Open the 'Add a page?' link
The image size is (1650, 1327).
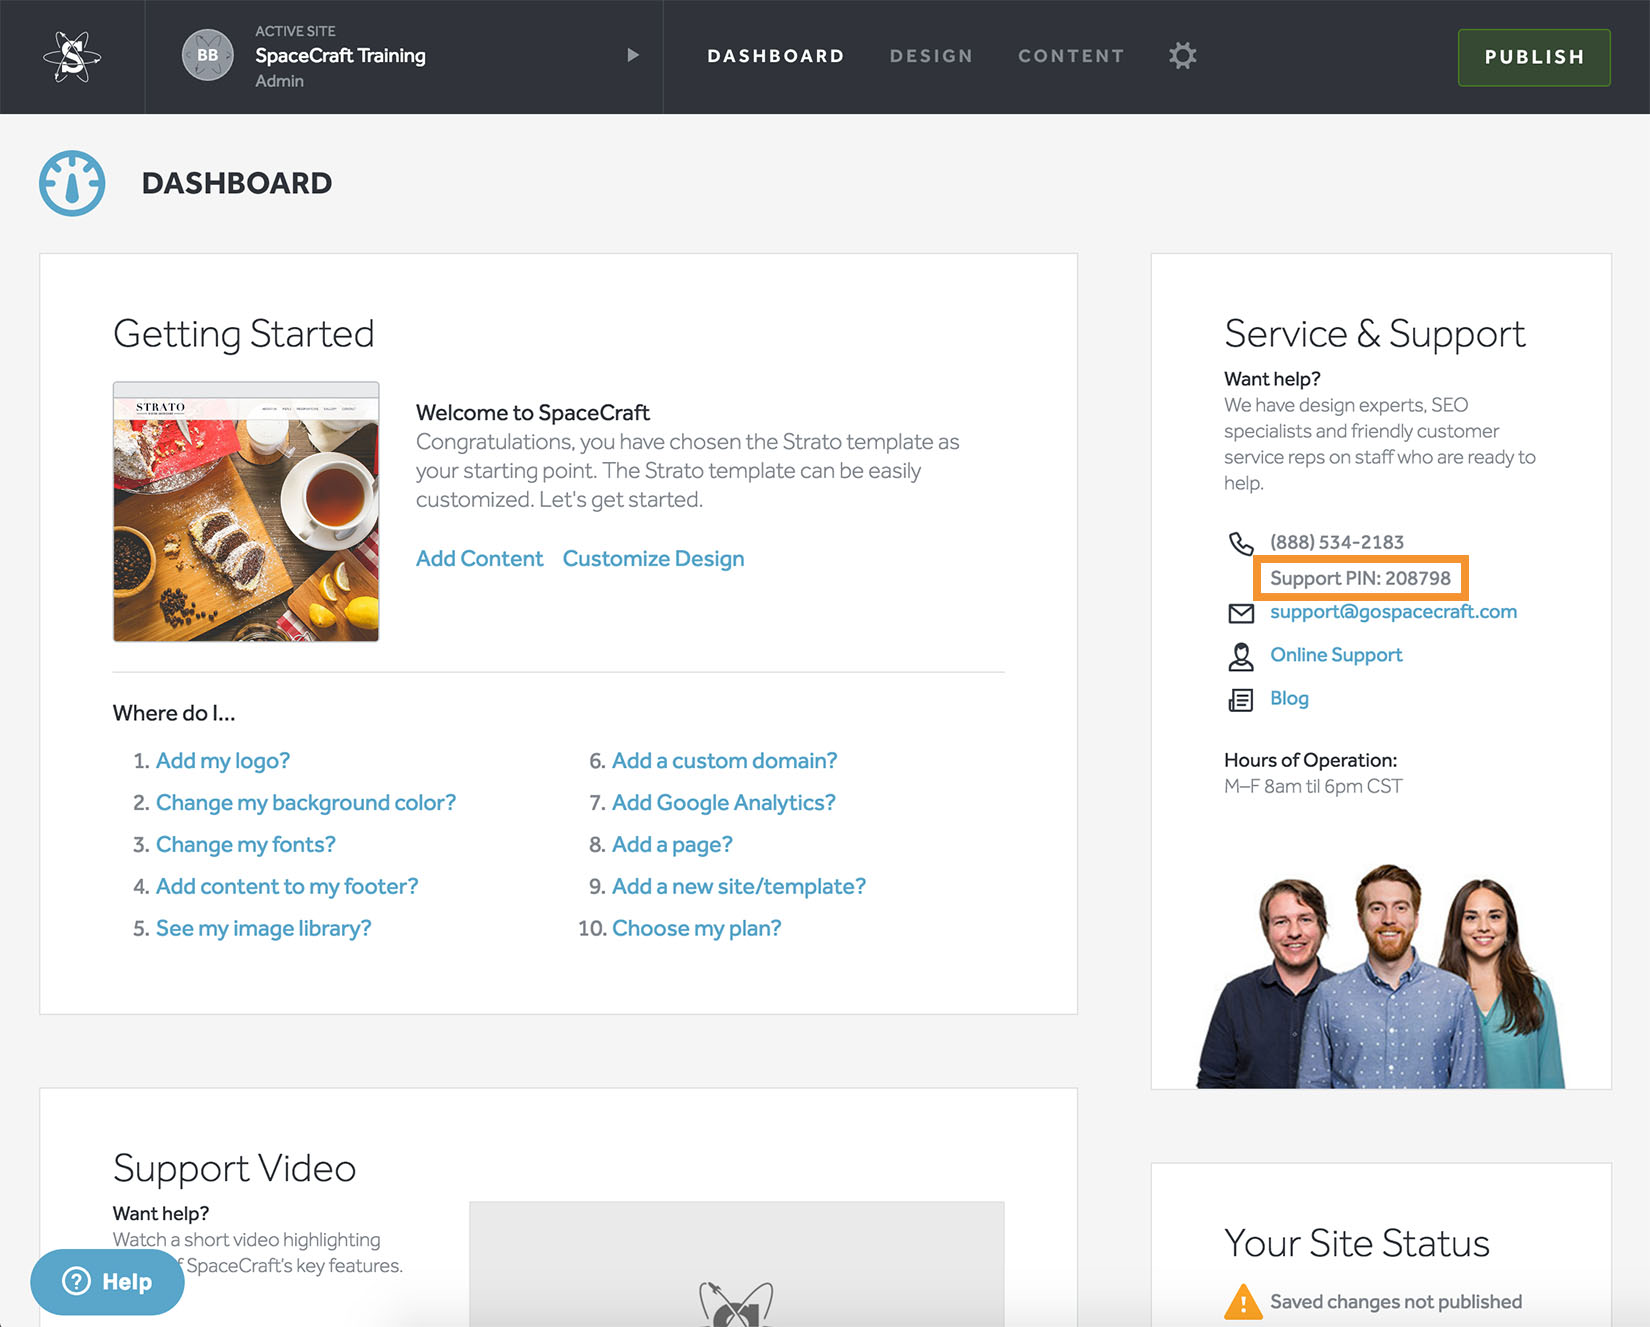tap(672, 845)
